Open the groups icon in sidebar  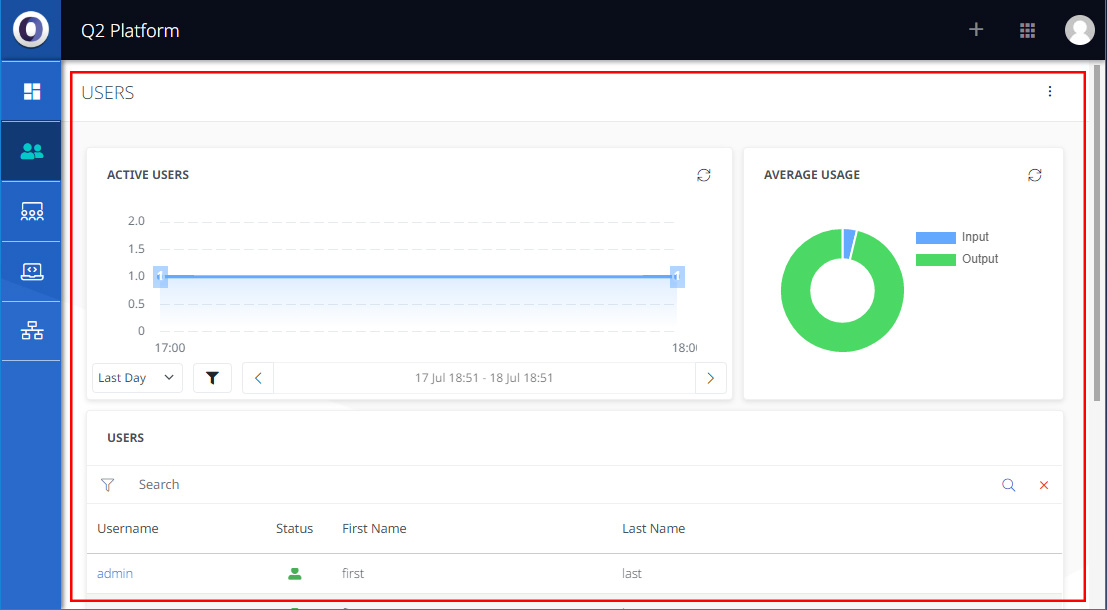(32, 212)
